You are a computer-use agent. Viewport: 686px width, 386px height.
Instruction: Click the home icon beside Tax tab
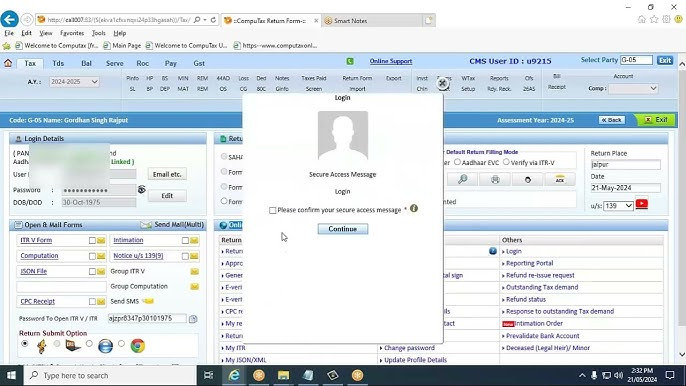8,63
